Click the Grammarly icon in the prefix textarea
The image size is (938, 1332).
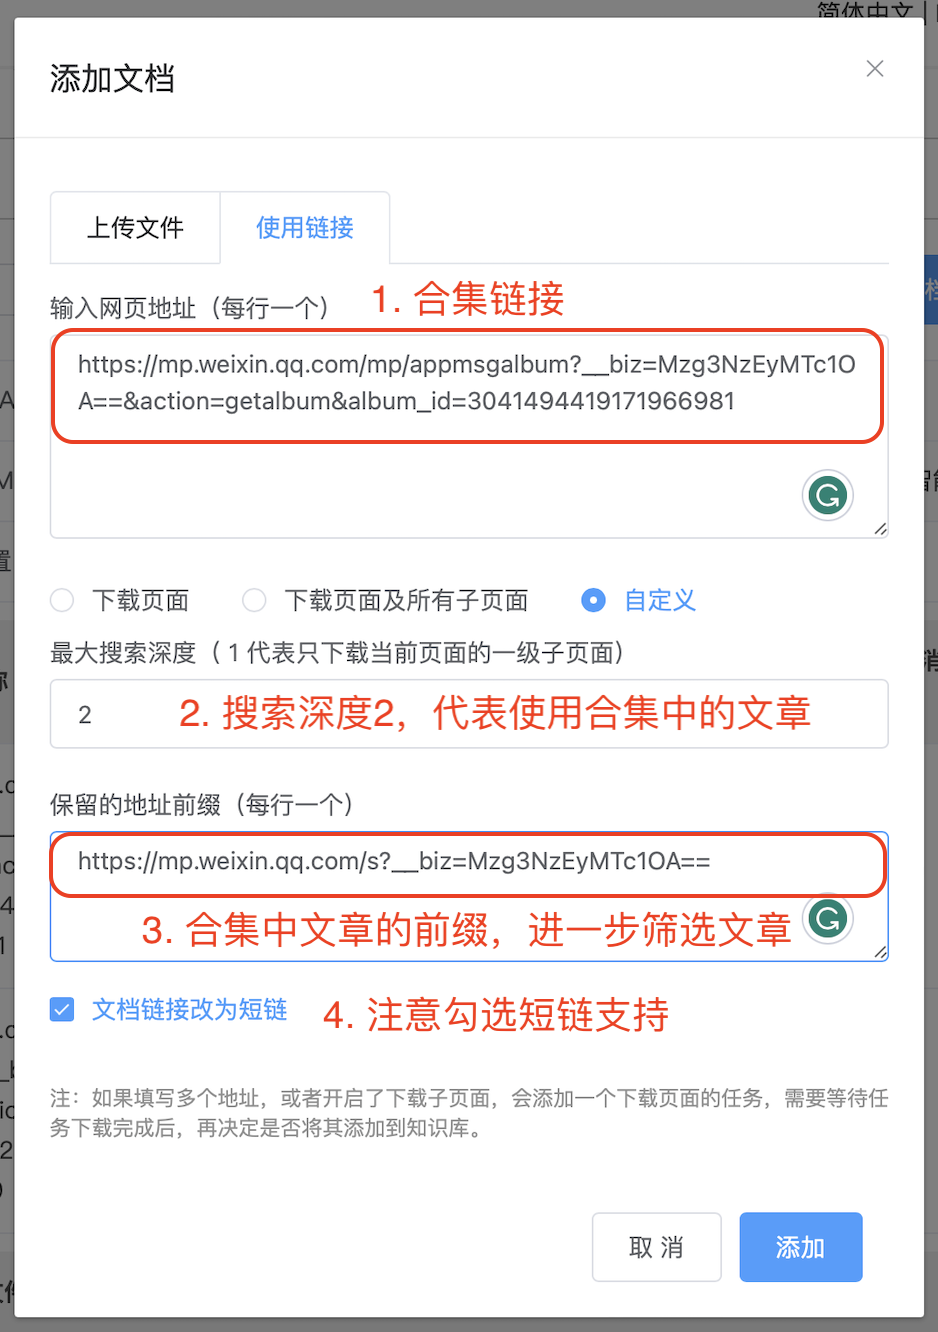828,919
